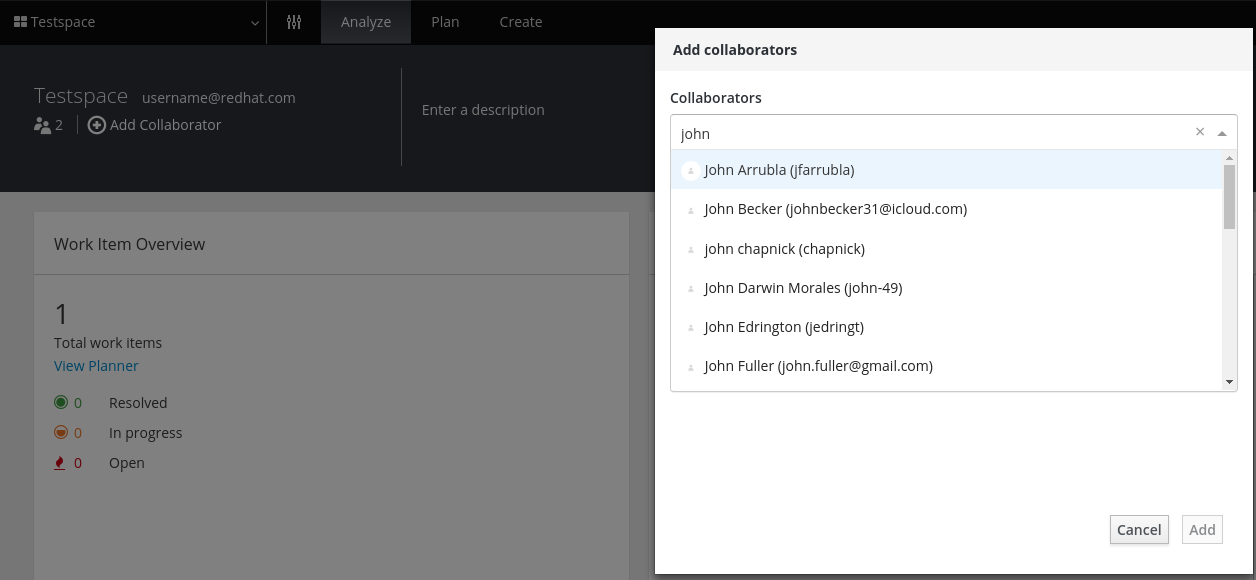
Task: Click the sliders filter icon in the navbar
Action: pos(293,21)
